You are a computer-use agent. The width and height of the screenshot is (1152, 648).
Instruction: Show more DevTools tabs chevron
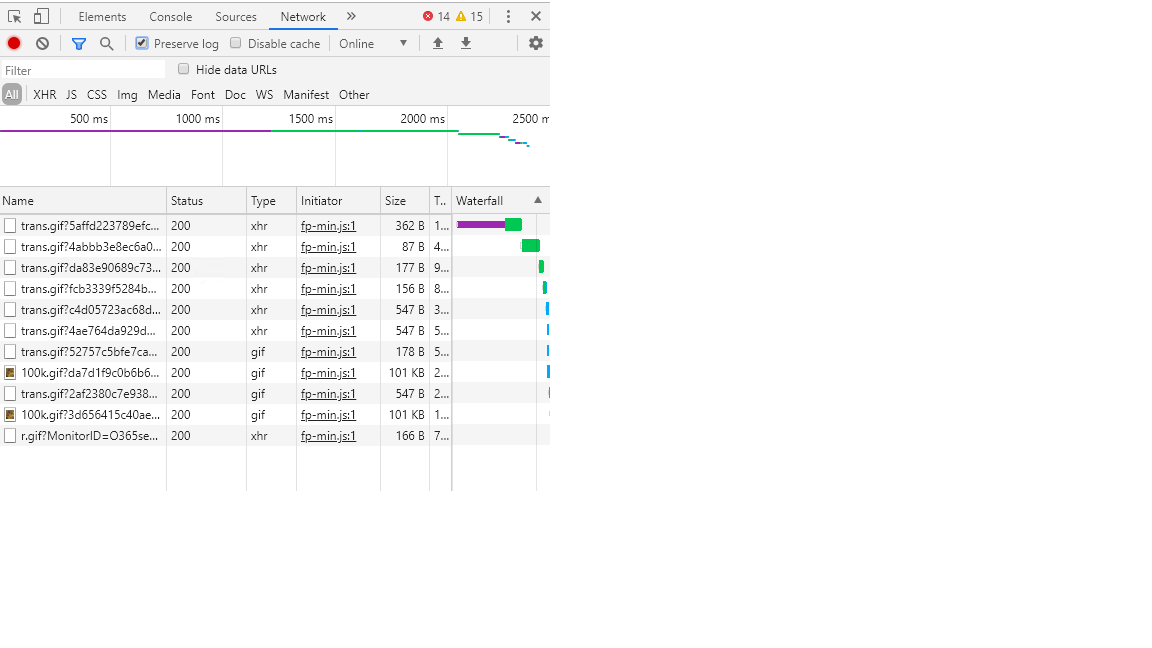[x=351, y=16]
